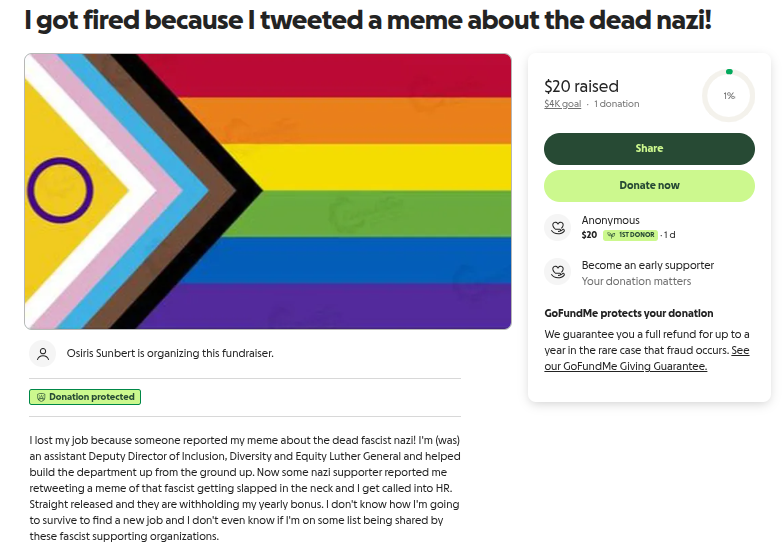This screenshot has height=550, width=783.
Task: Click the shield icon in Donation protected badge
Action: [41, 397]
